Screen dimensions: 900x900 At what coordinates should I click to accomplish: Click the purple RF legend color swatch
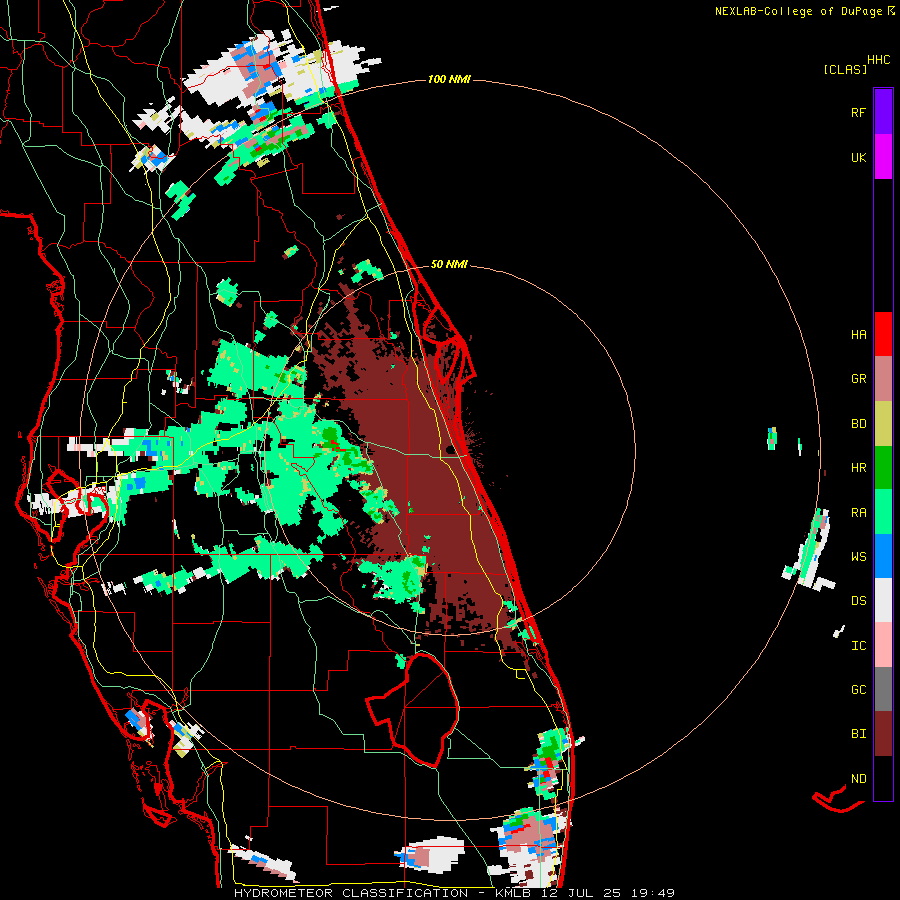tap(883, 112)
